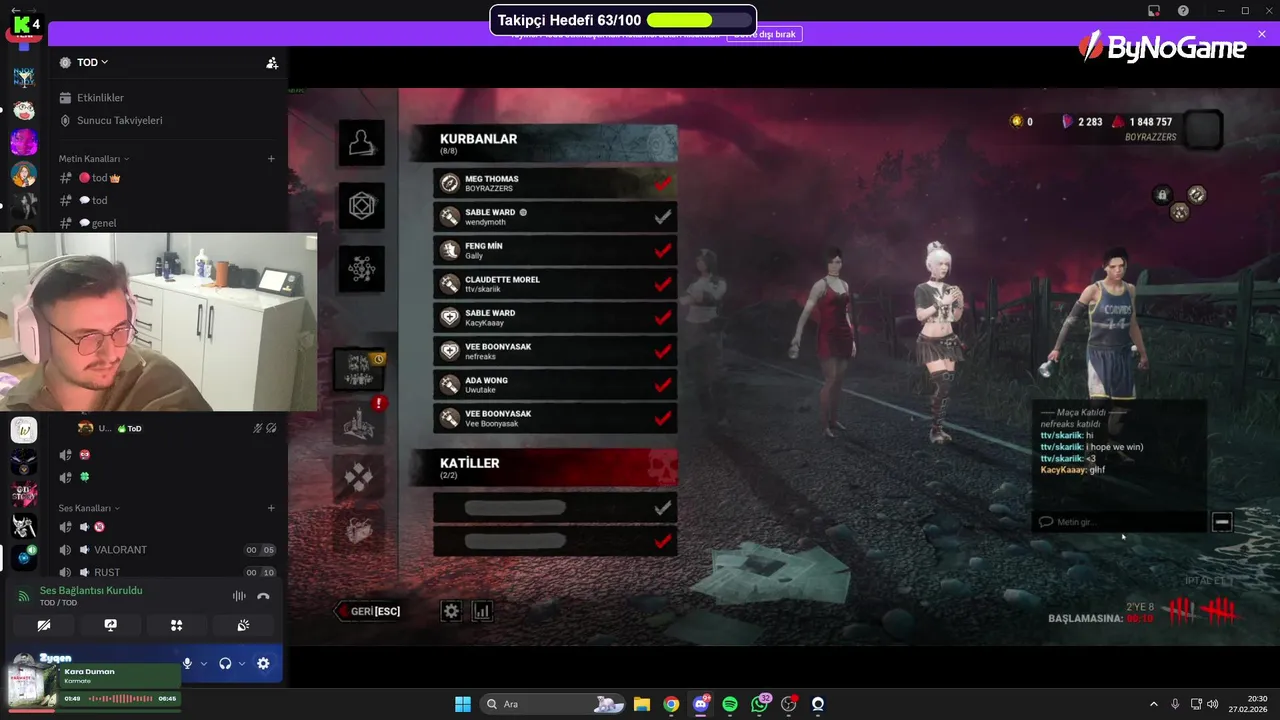Open the purple-pink server icon
The height and width of the screenshot is (720, 1280).
click(x=24, y=142)
